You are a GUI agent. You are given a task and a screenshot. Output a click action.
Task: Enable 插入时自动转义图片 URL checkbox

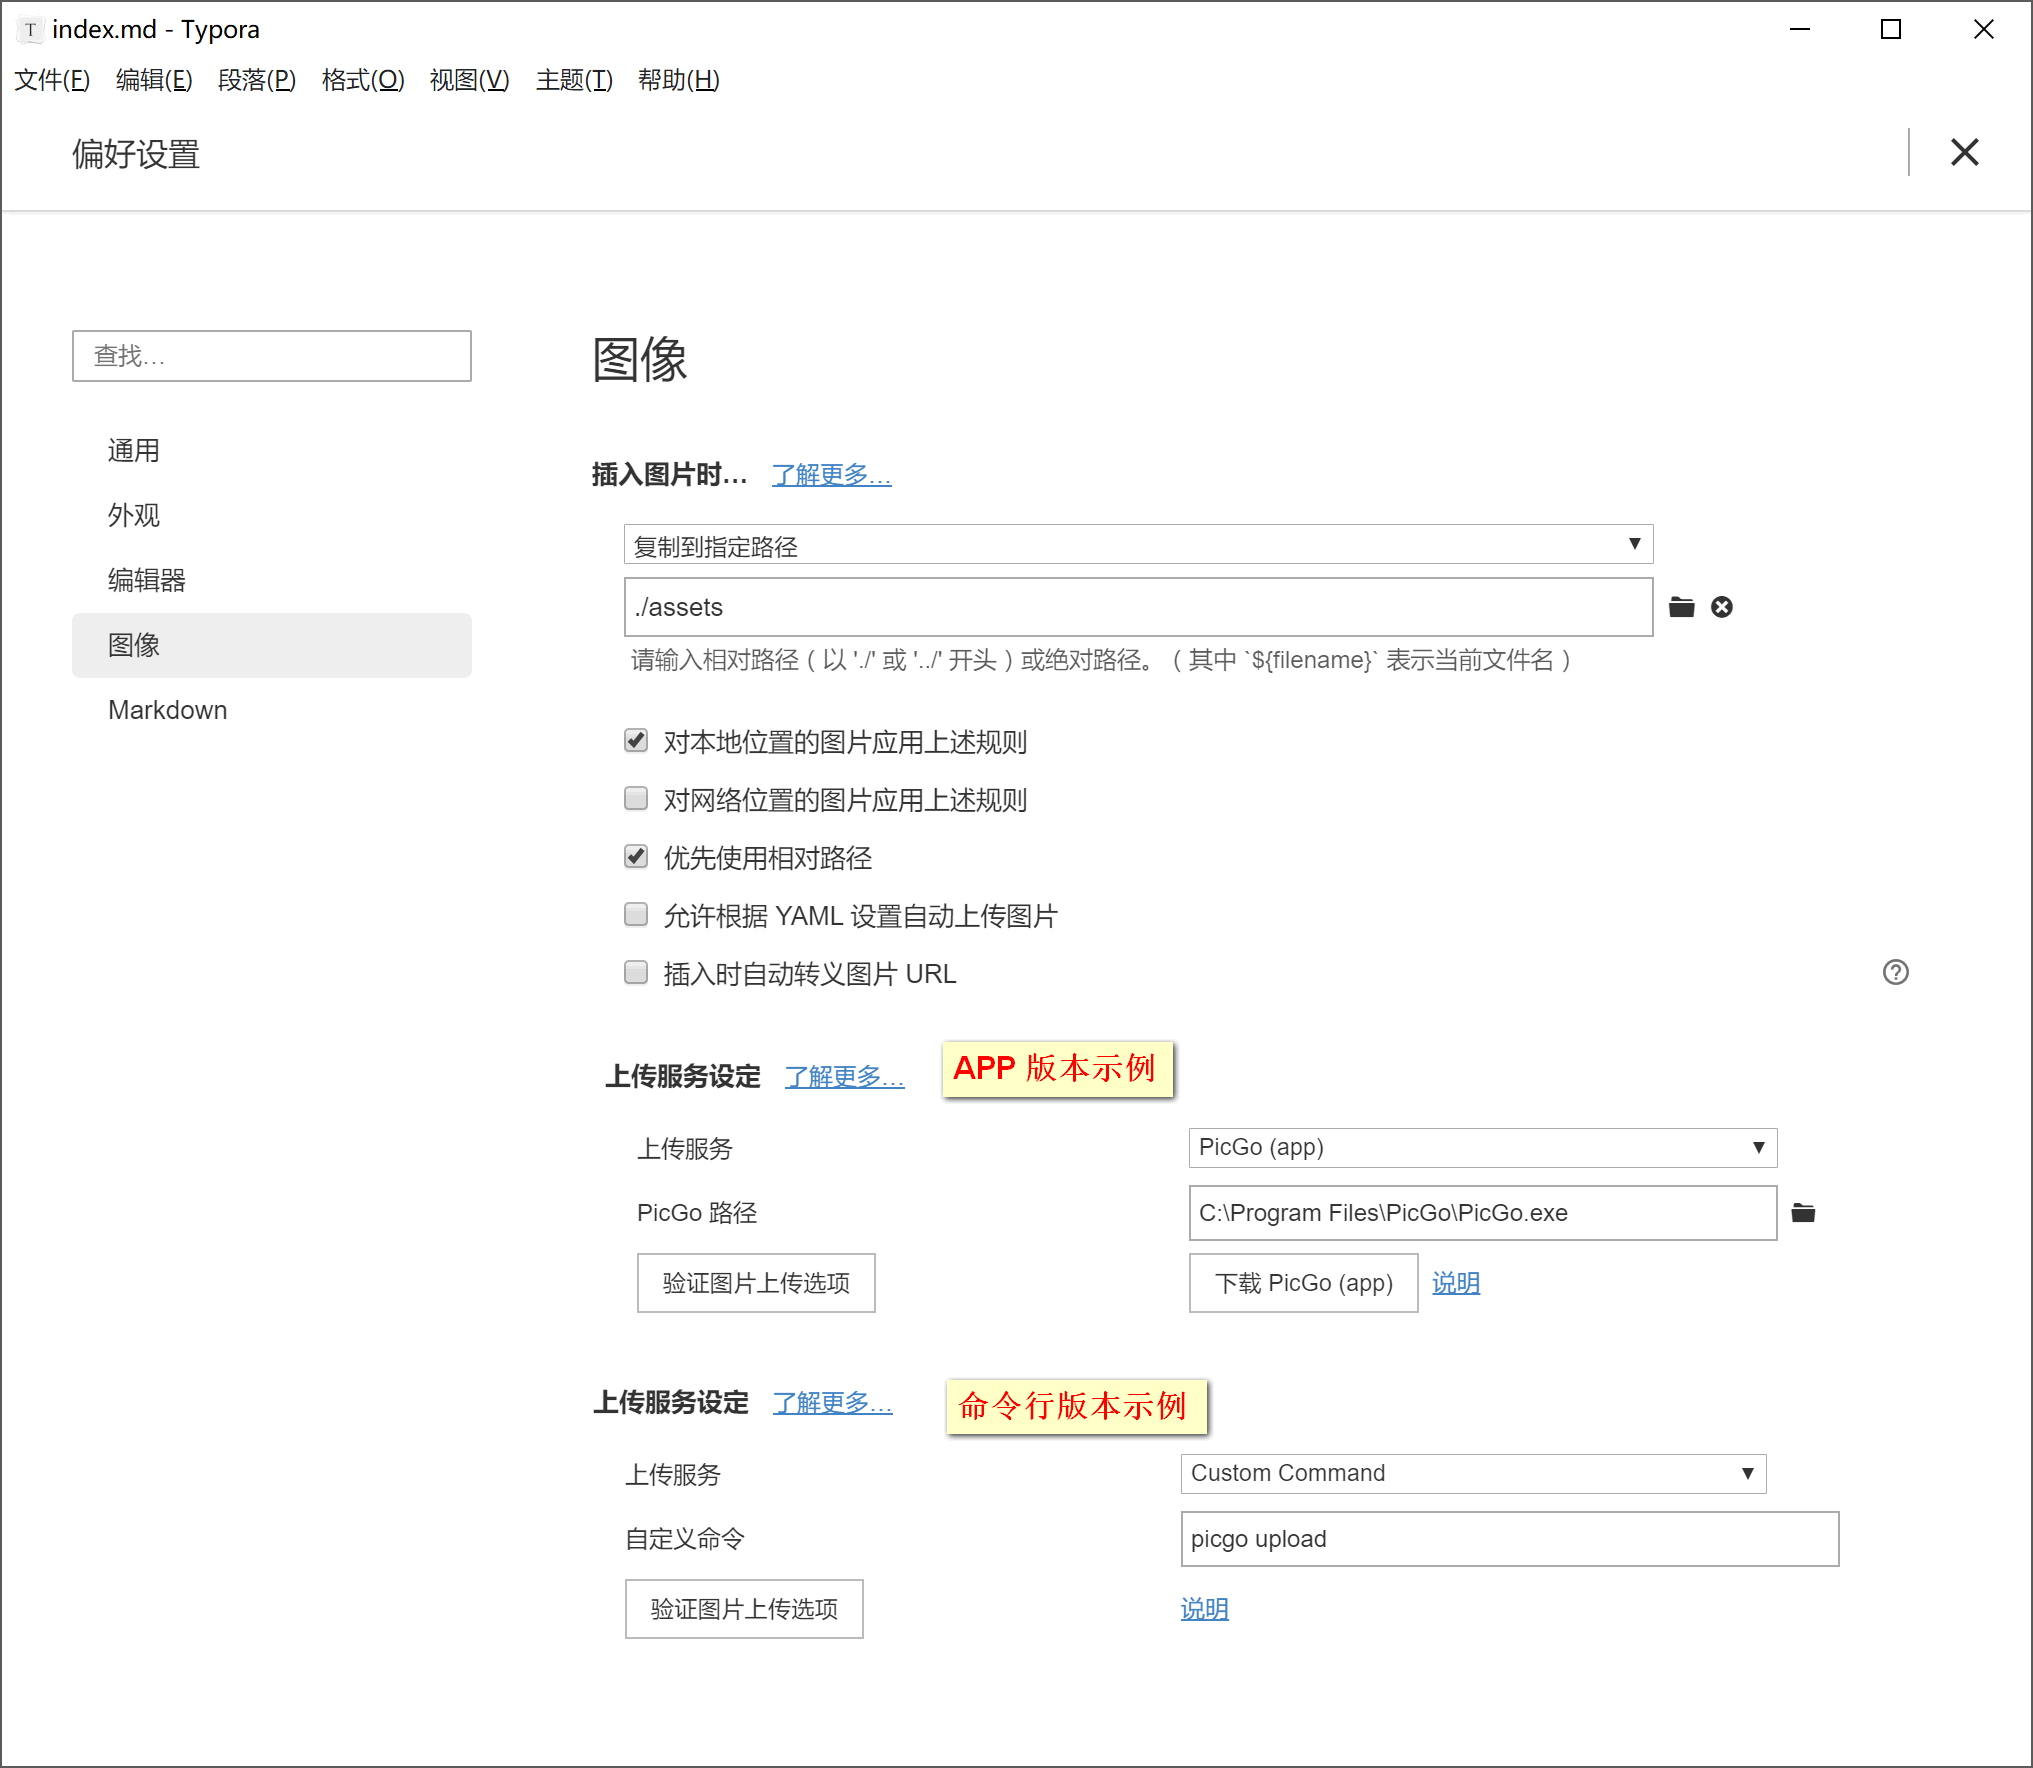(x=634, y=970)
